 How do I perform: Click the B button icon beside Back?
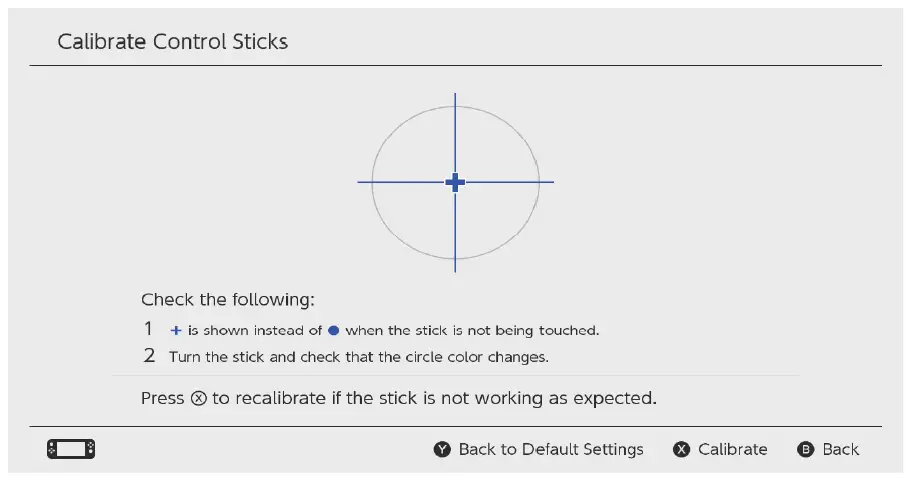tap(806, 449)
